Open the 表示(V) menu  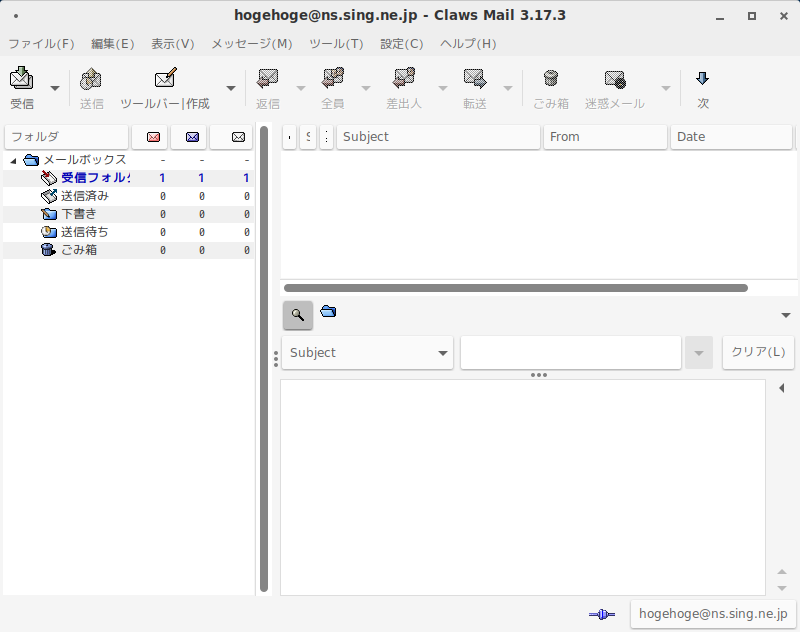172,44
